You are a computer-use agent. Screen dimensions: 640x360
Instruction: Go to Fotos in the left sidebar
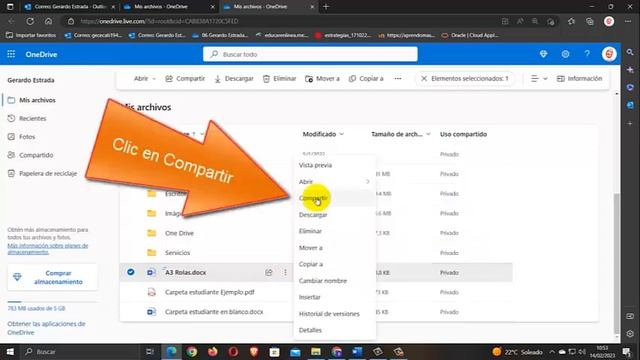[22, 137]
